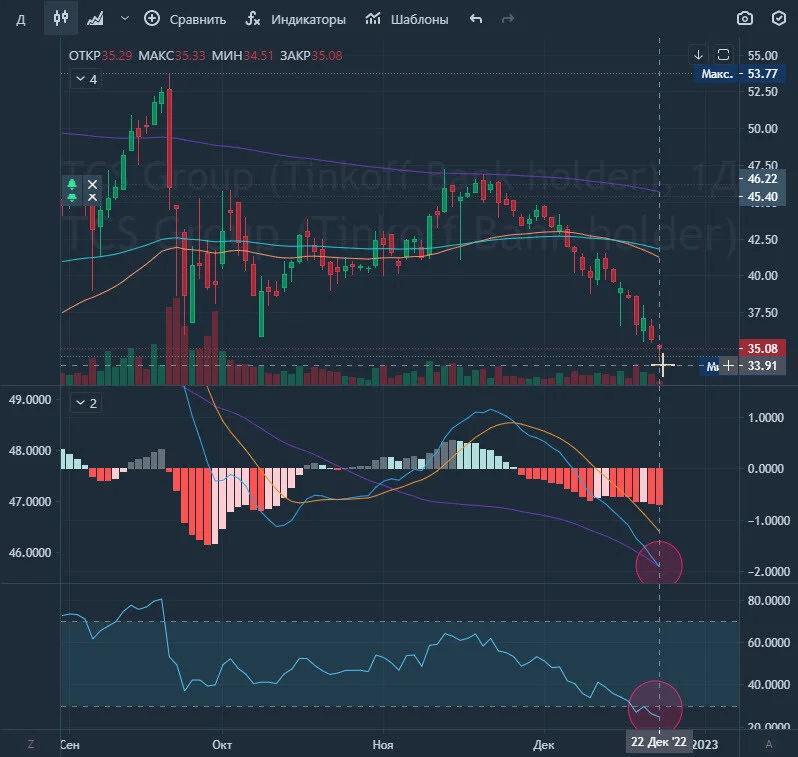Click the ЗАКР 35.08 close value
The width and height of the screenshot is (798, 757).
(x=311, y=55)
